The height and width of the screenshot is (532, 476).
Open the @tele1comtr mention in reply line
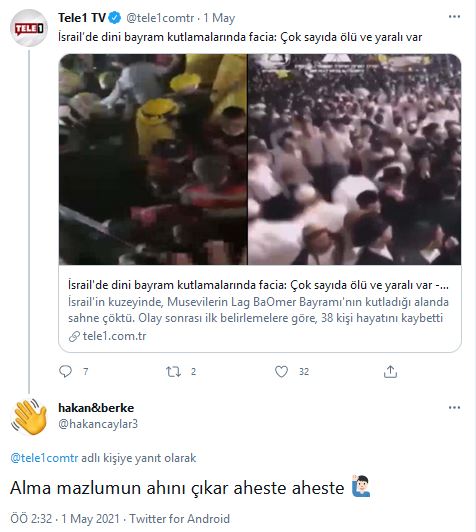pos(44,458)
